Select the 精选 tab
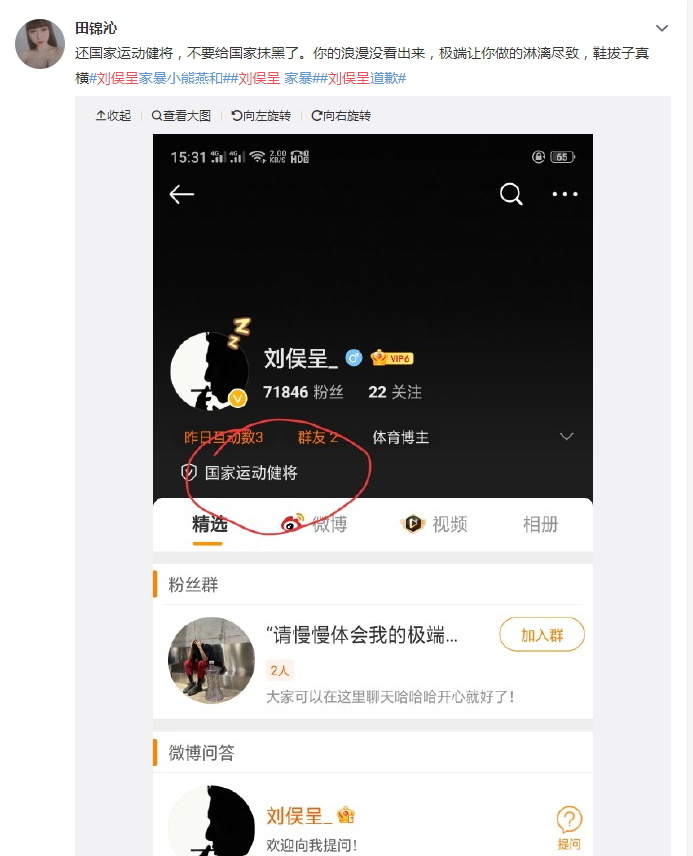The image size is (693, 856). click(x=209, y=524)
